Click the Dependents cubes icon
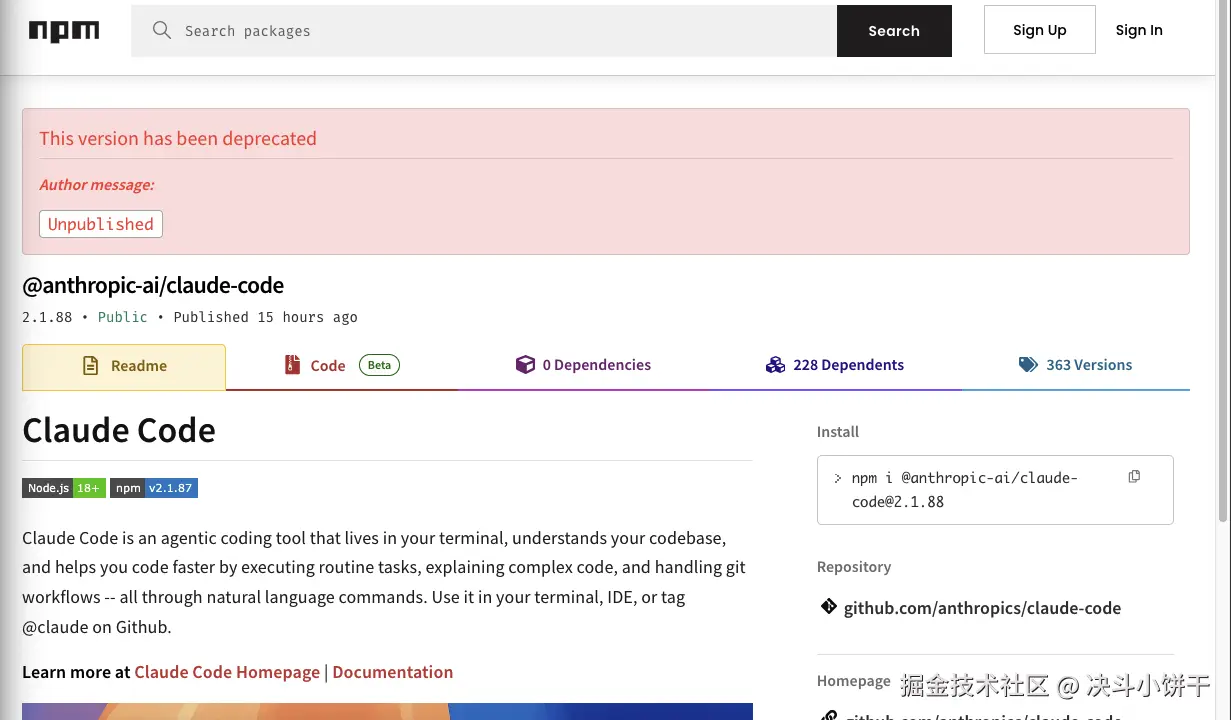This screenshot has height=720, width=1231. coord(775,365)
